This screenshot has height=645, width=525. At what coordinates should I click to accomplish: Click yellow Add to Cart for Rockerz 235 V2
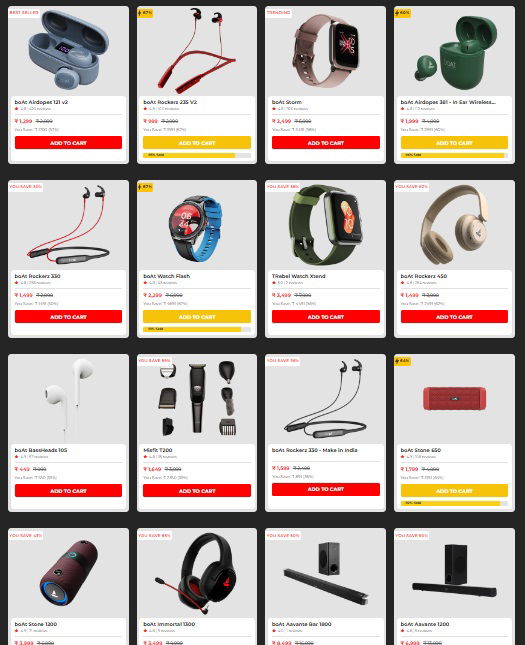point(197,143)
